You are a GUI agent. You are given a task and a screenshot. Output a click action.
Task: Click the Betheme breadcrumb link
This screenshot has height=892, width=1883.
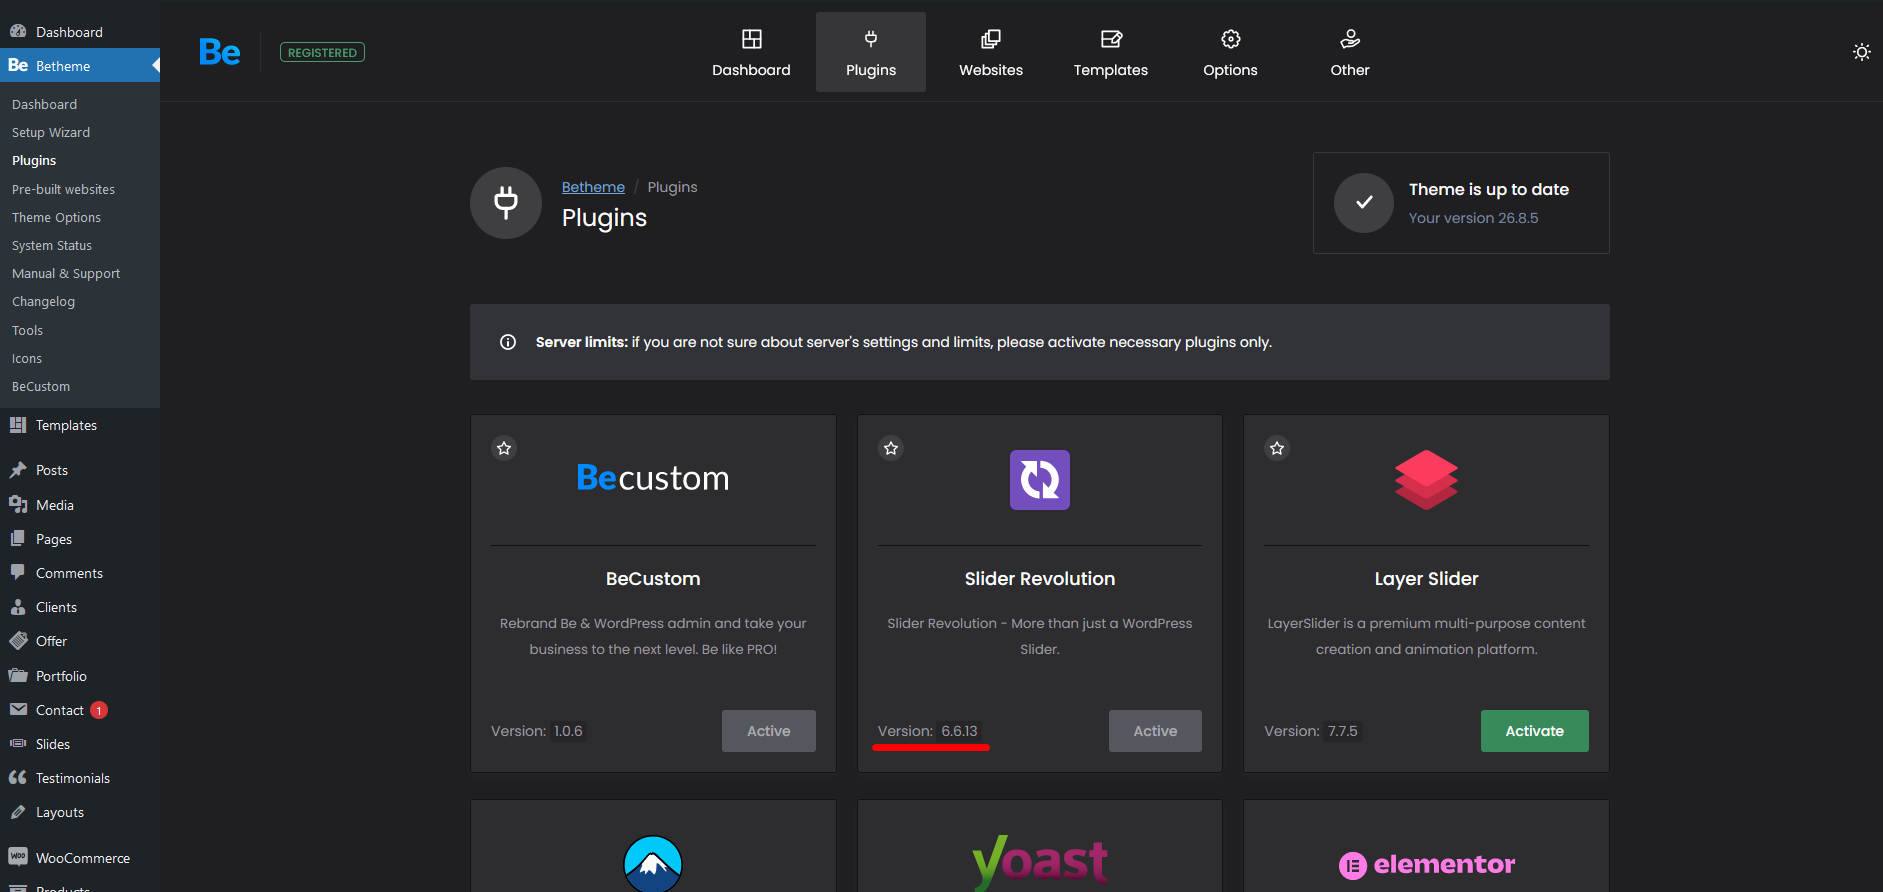(593, 187)
